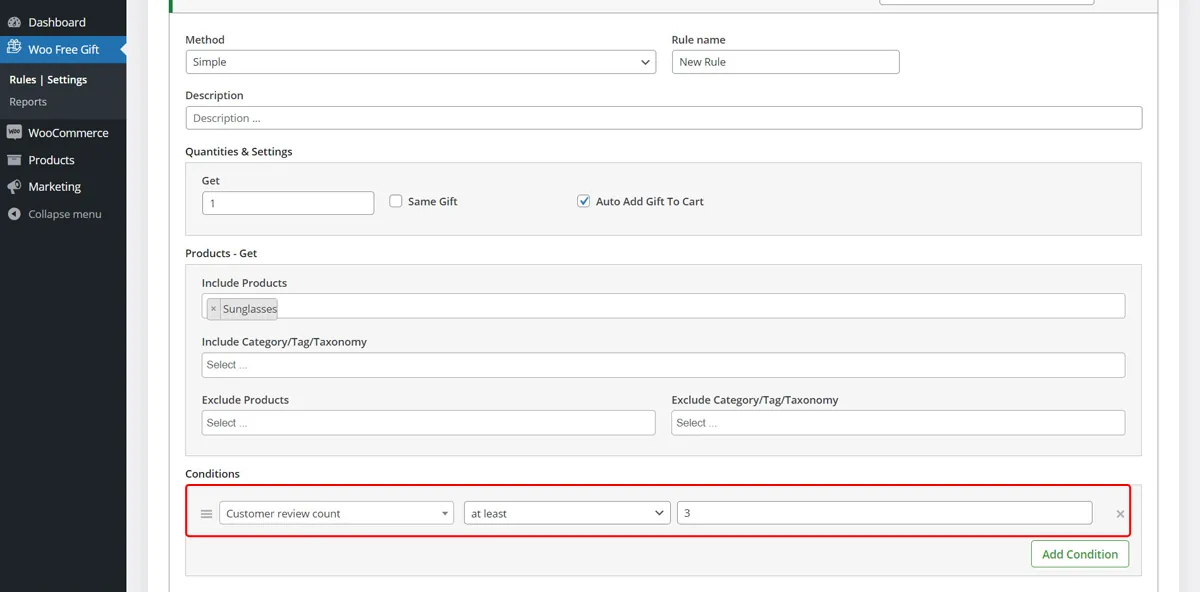Click the Description text field
The width and height of the screenshot is (1200, 592).
[664, 118]
